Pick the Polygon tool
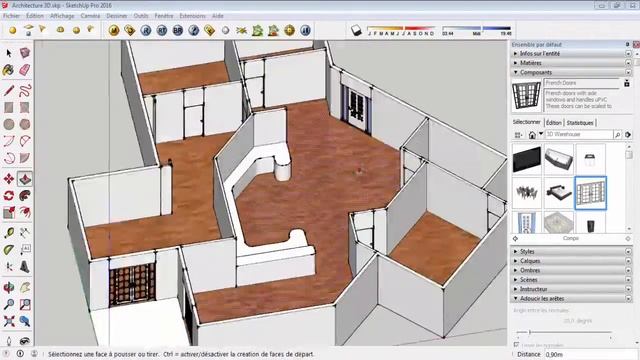 pyautogui.click(x=25, y=124)
